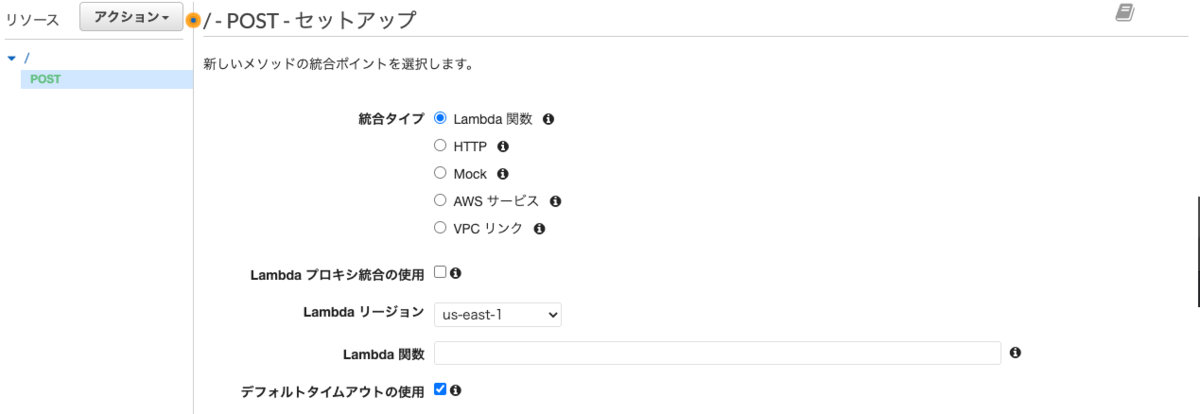Click info icon next to Lambda プロキシ統合 checkbox
1200x414 pixels.
(455, 273)
